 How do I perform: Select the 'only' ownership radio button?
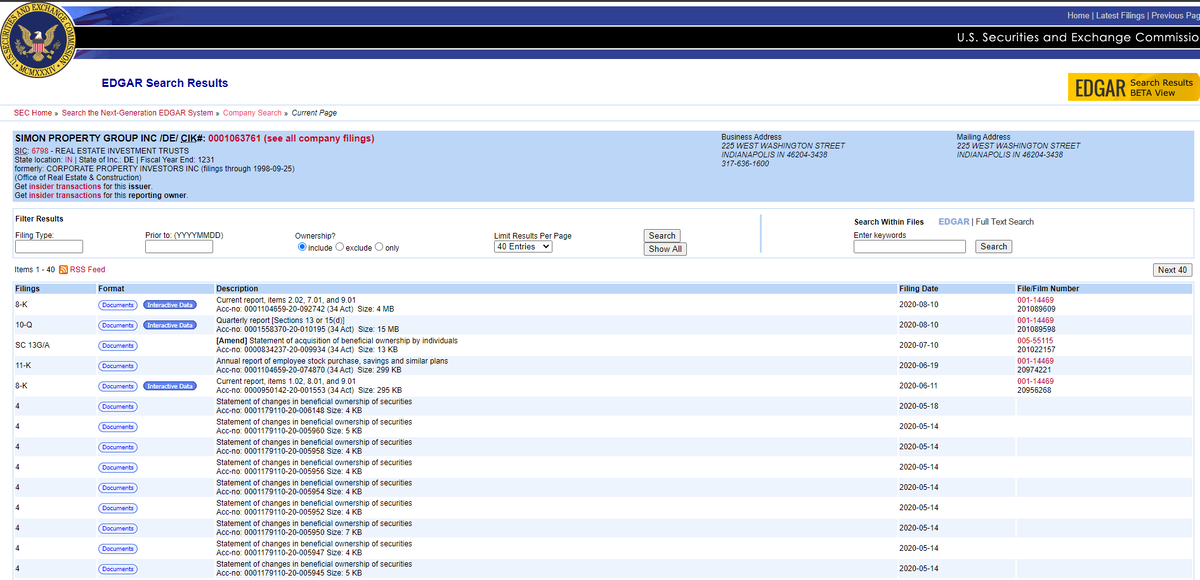tap(380, 247)
